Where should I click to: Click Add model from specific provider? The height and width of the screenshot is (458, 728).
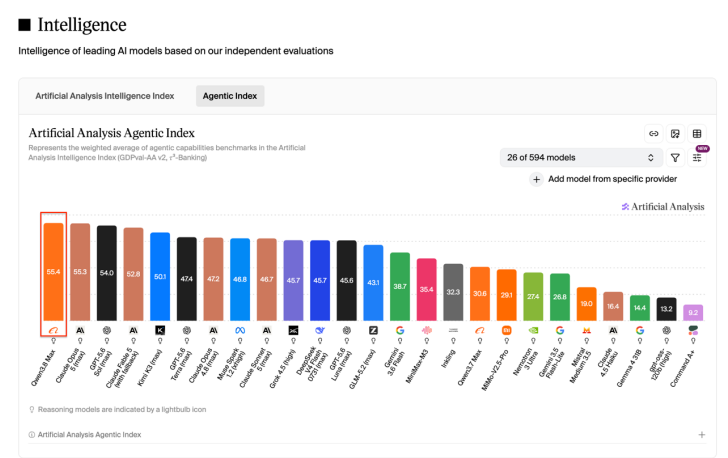(x=612, y=179)
